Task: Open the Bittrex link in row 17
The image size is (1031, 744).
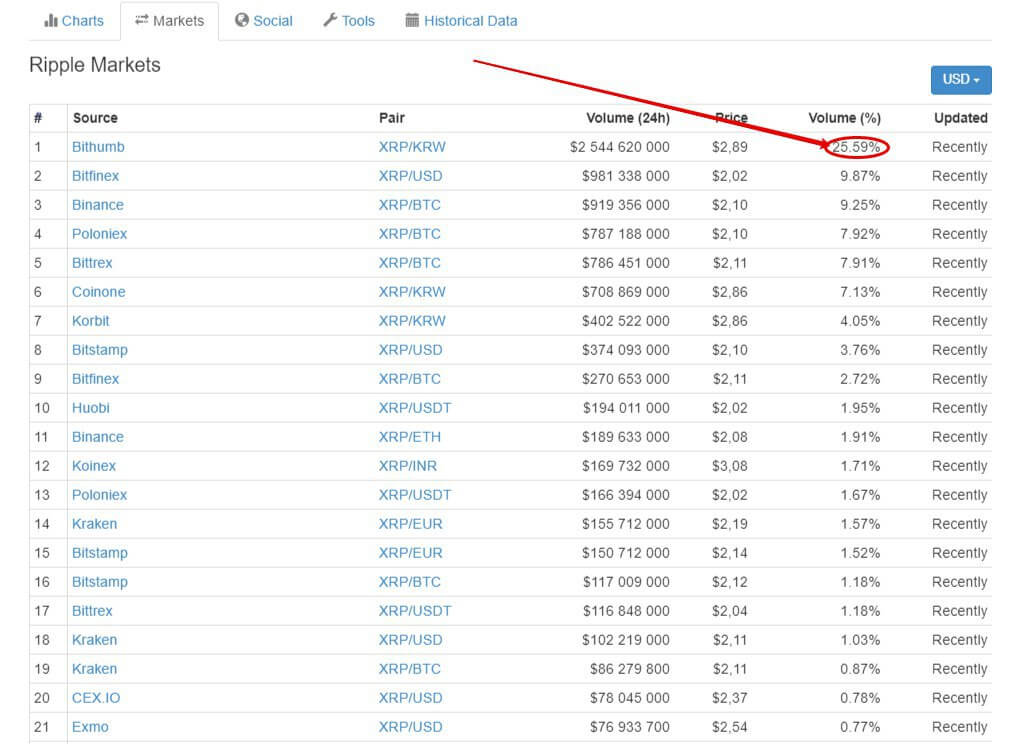Action: point(92,611)
